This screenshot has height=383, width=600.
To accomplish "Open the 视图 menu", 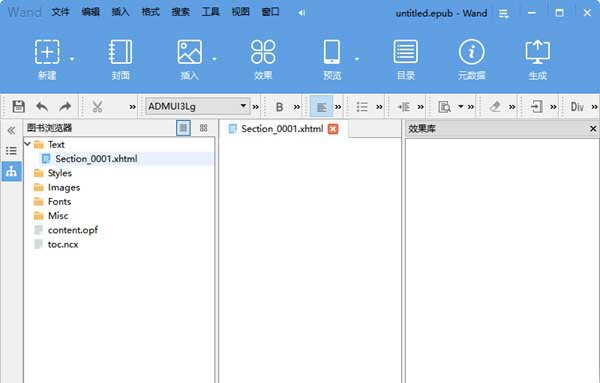I will [x=240, y=12].
